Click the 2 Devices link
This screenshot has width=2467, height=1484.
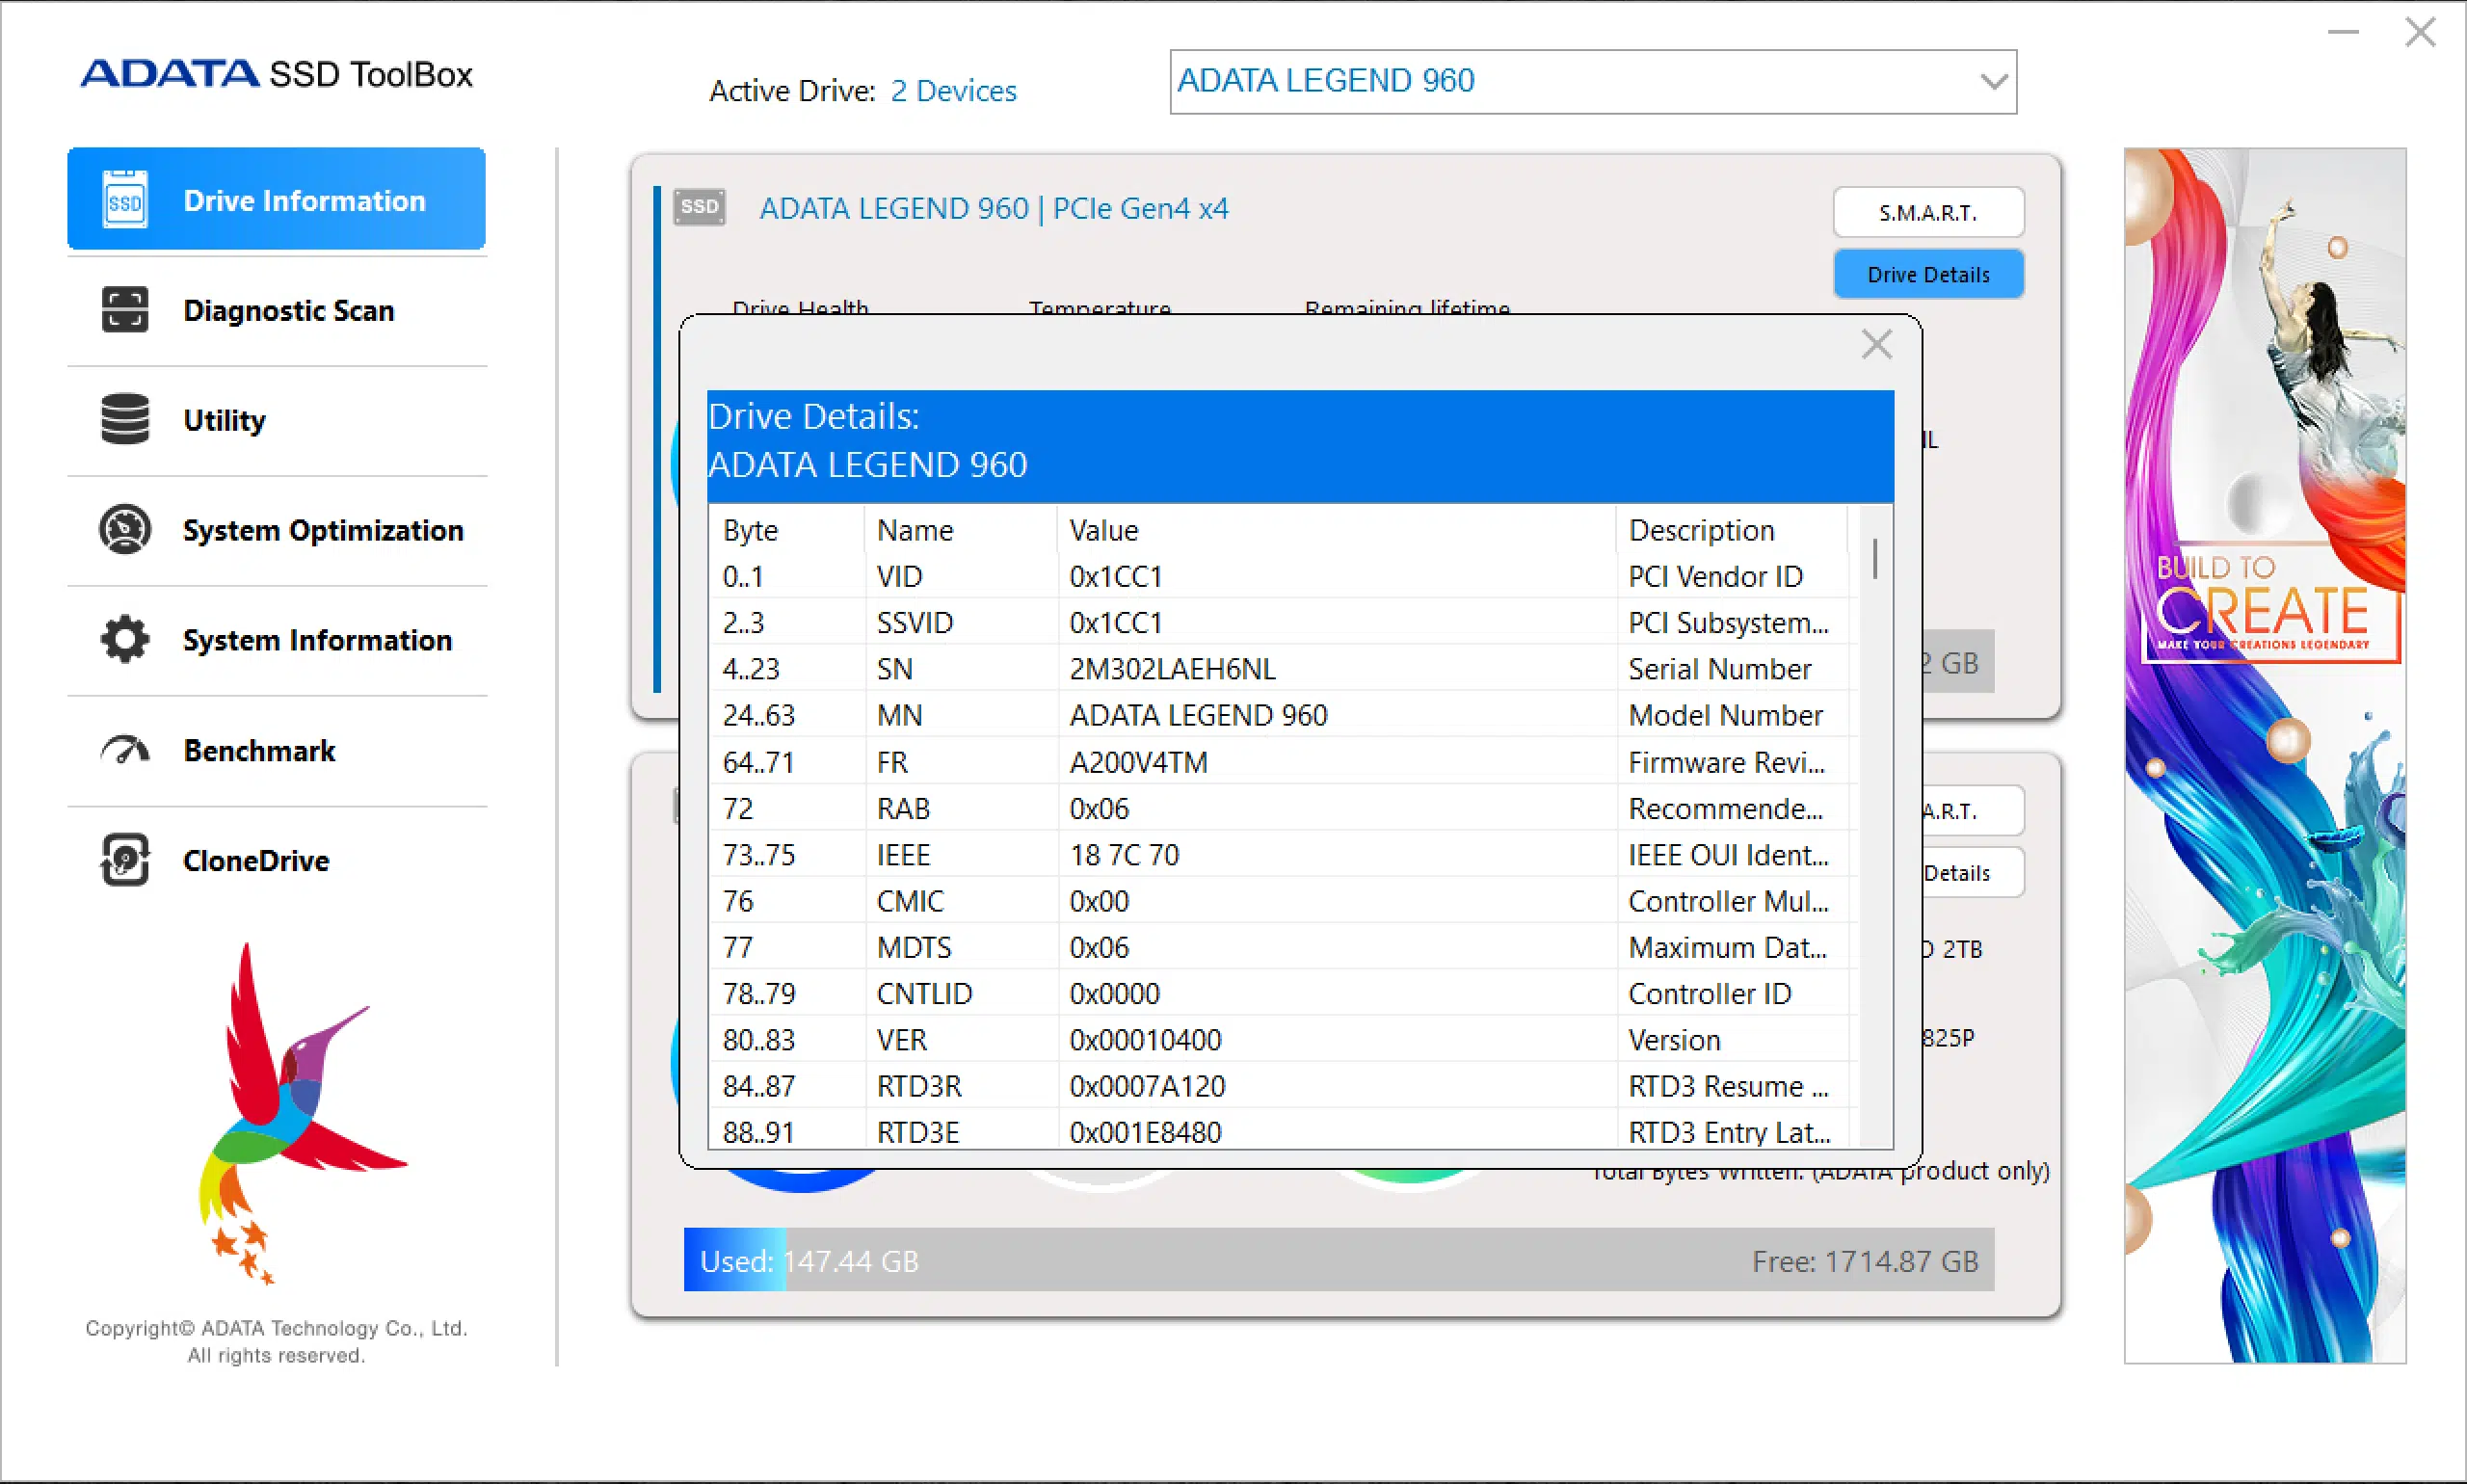coord(953,91)
